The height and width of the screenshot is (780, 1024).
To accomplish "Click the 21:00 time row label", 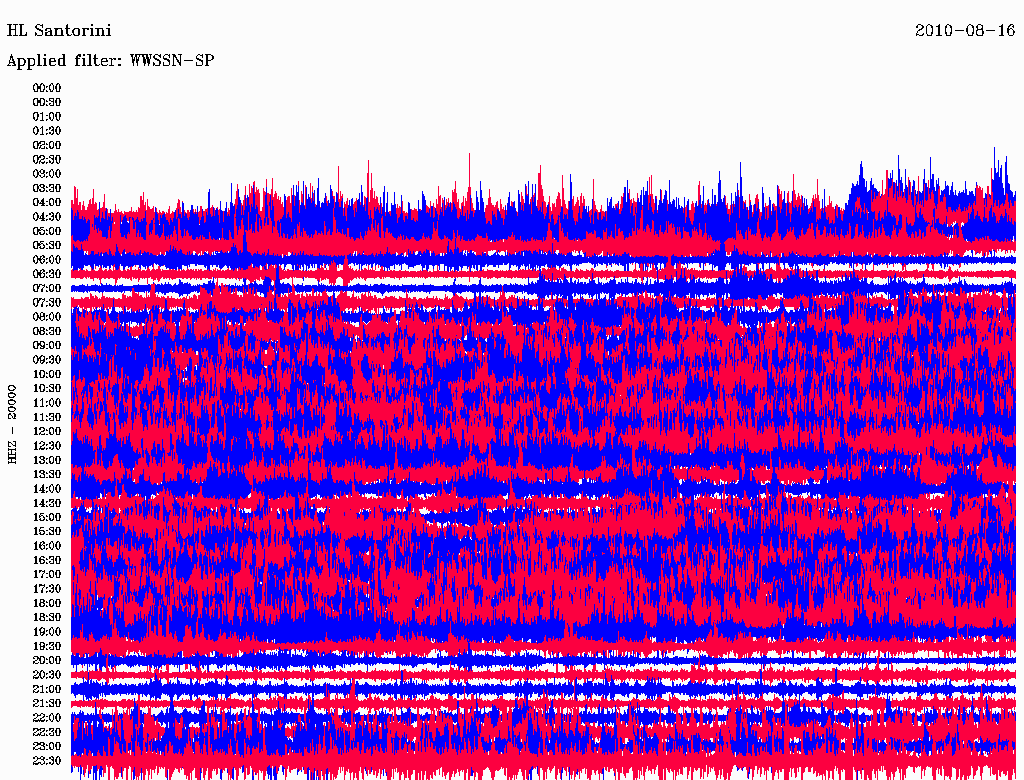I will click(47, 690).
